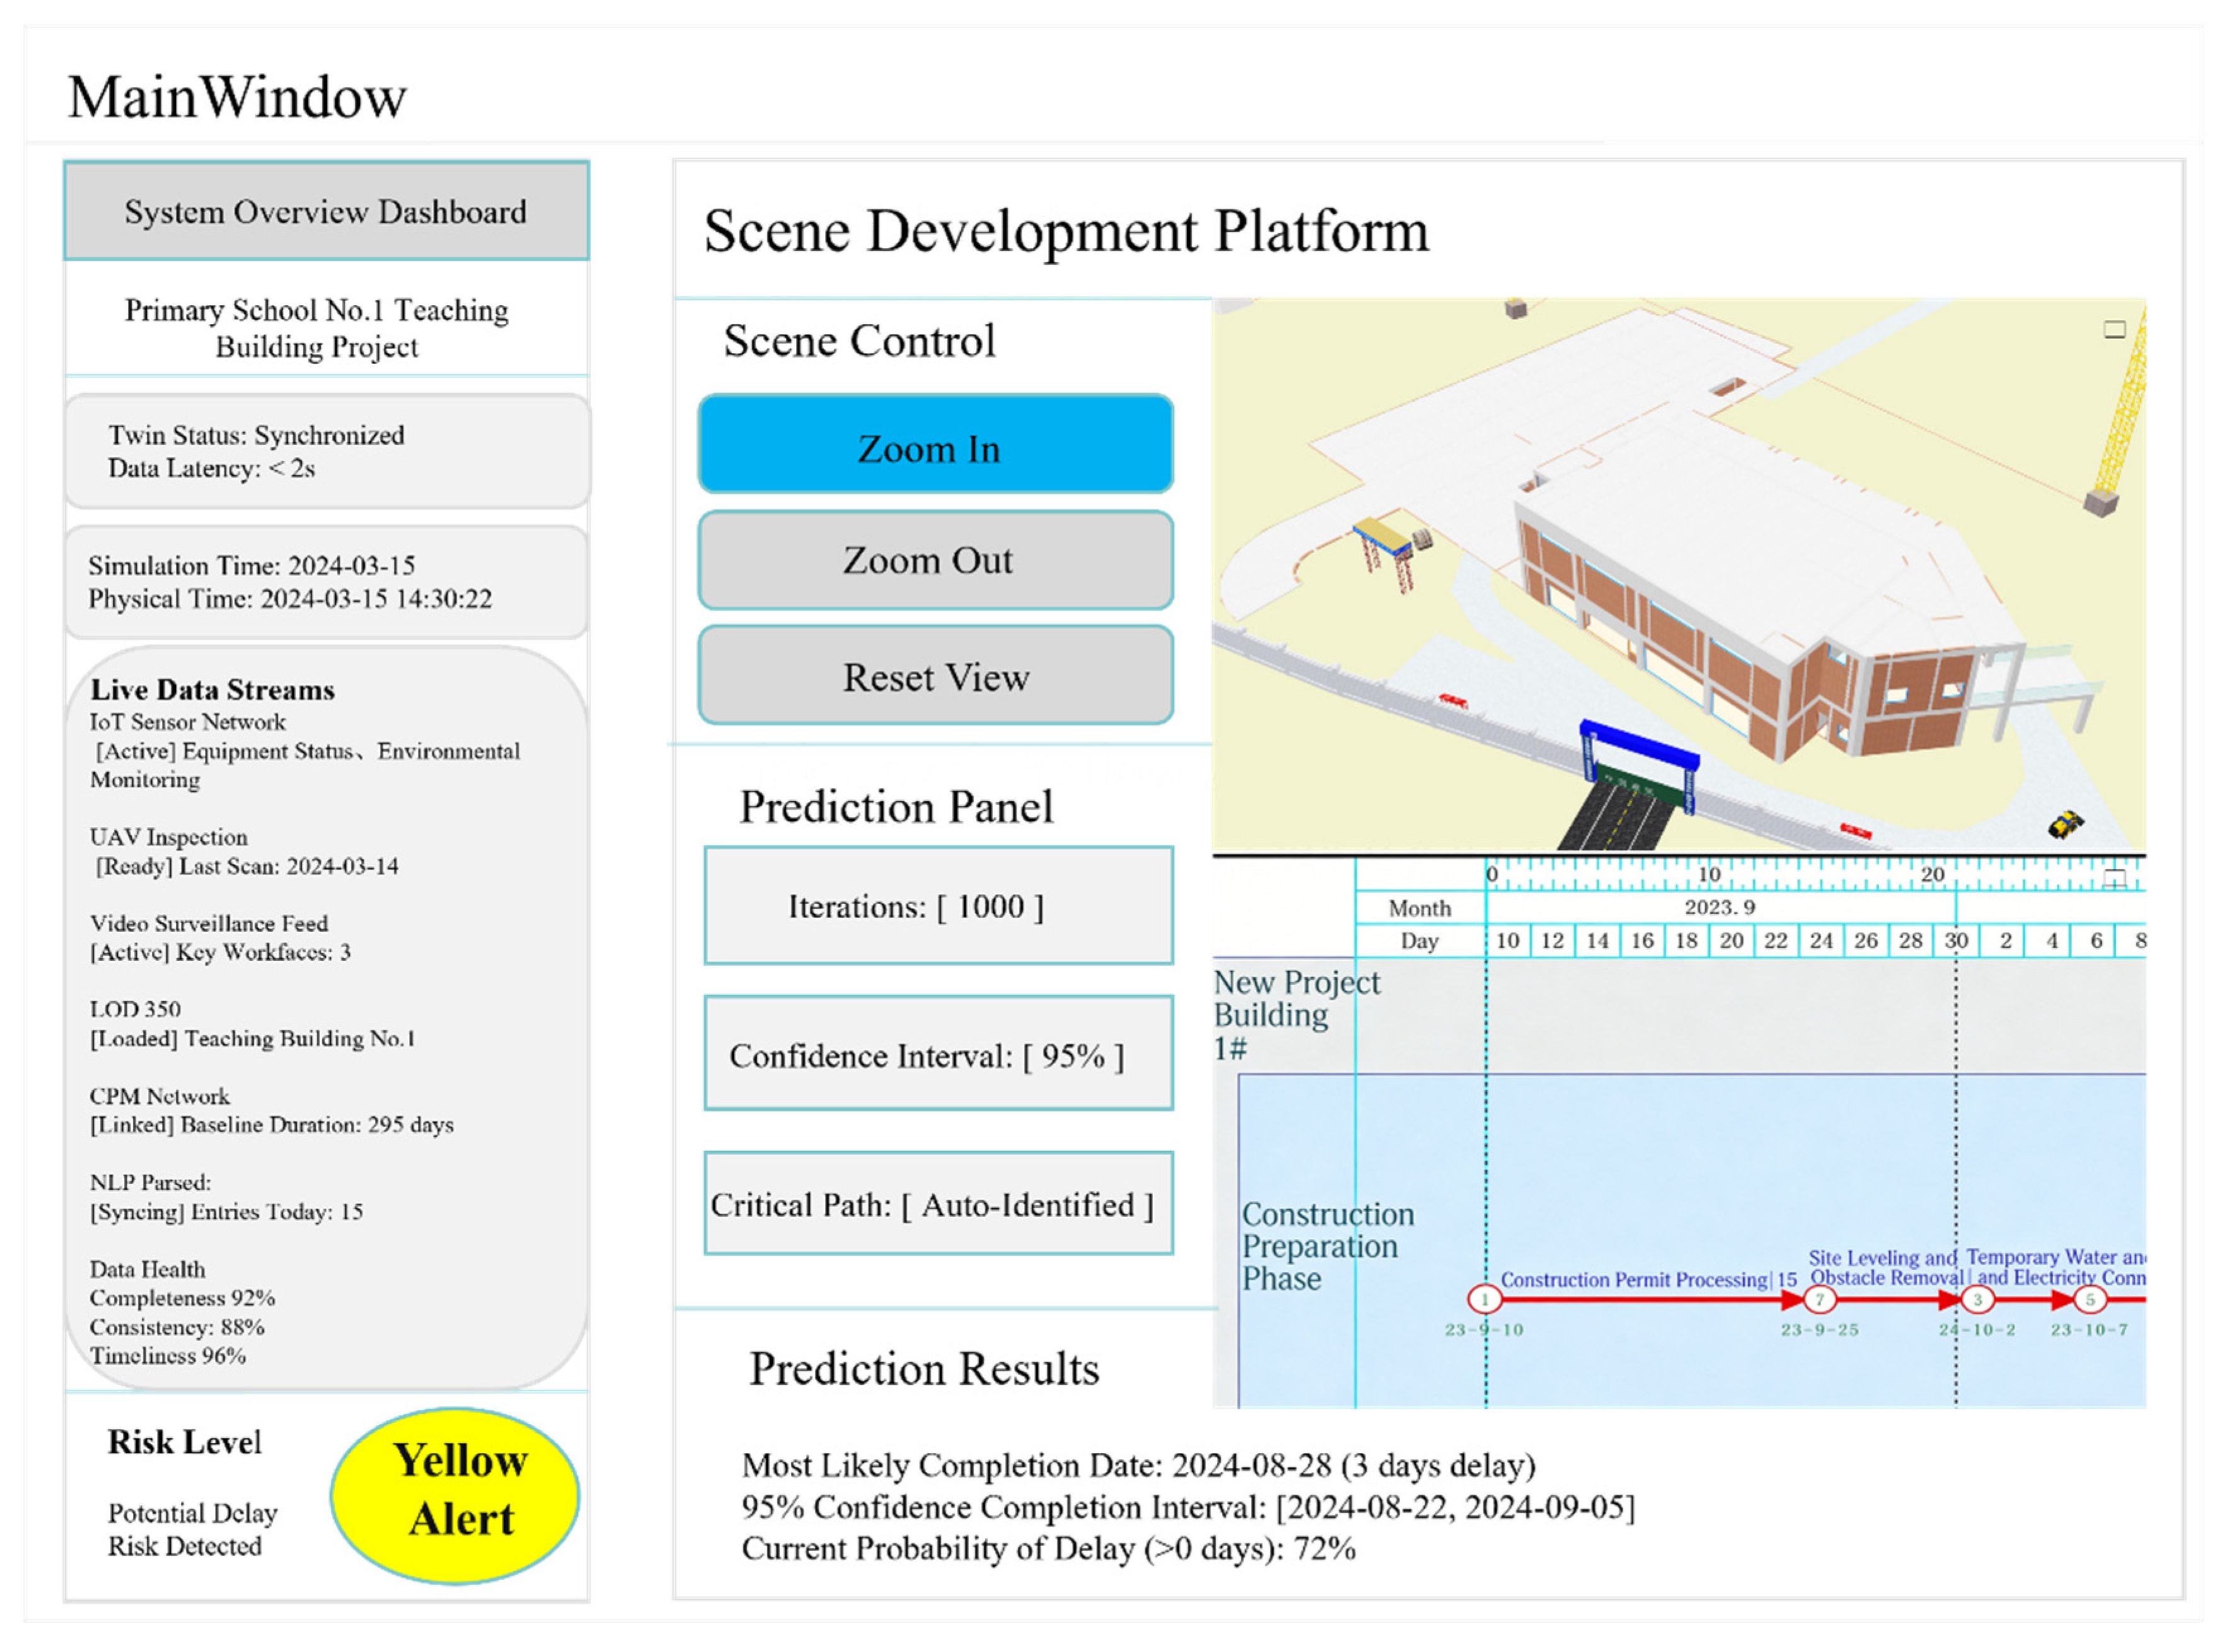The width and height of the screenshot is (2232, 1652).
Task: Click the Construction Preparation Phase row label
Action: [1328, 1246]
